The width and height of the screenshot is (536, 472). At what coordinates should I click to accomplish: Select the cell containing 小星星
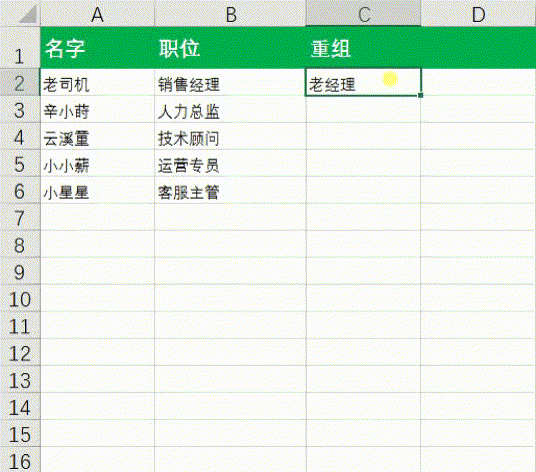coord(97,190)
